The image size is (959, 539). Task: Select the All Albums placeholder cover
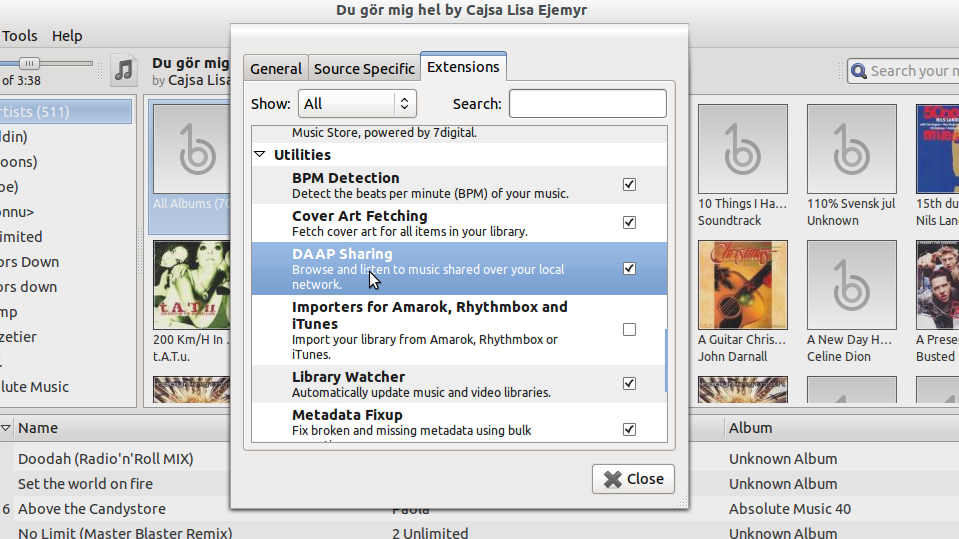click(192, 149)
